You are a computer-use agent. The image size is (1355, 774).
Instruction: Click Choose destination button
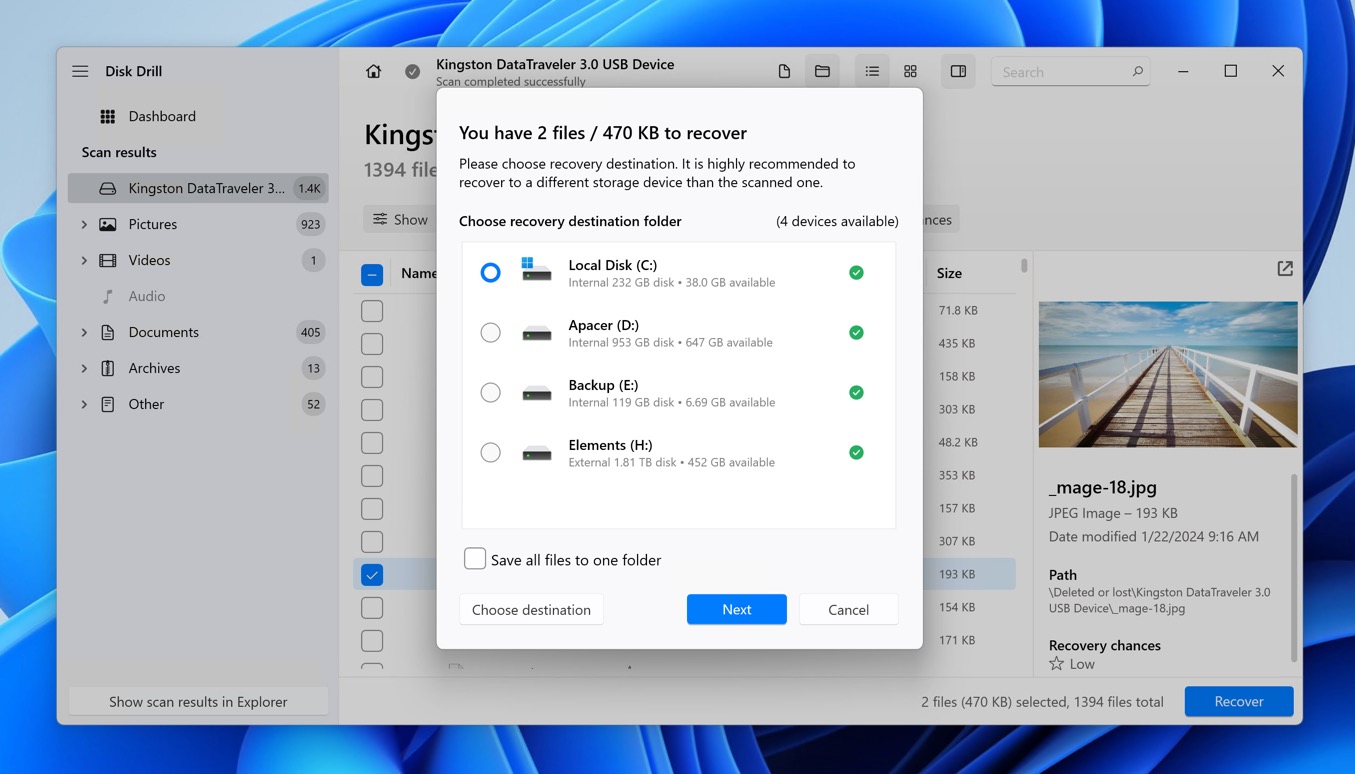(x=531, y=609)
